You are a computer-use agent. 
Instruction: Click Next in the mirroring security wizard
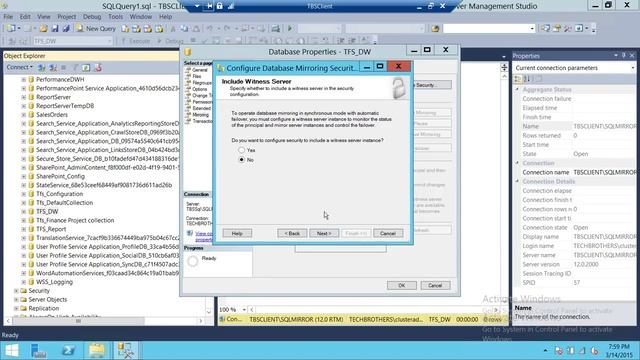click(x=324, y=233)
